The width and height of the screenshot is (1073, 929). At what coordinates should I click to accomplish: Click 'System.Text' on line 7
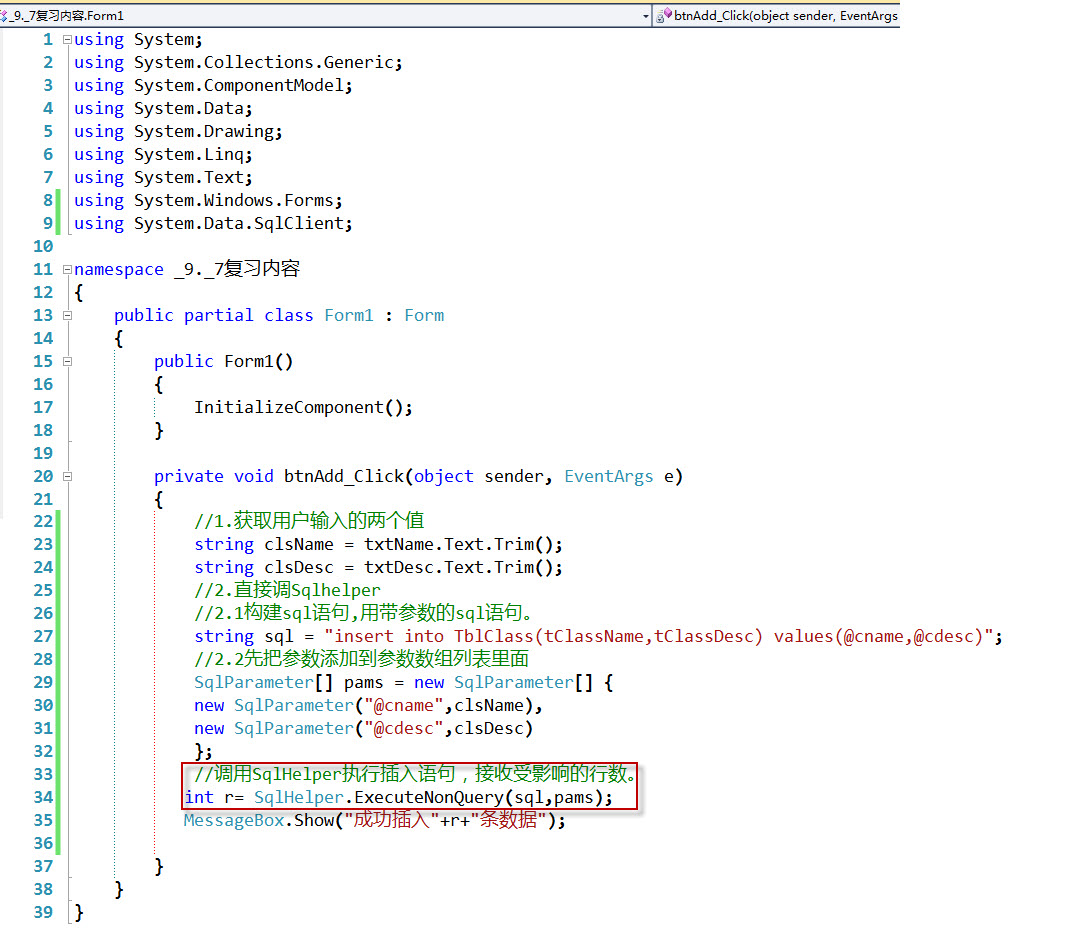click(x=189, y=177)
